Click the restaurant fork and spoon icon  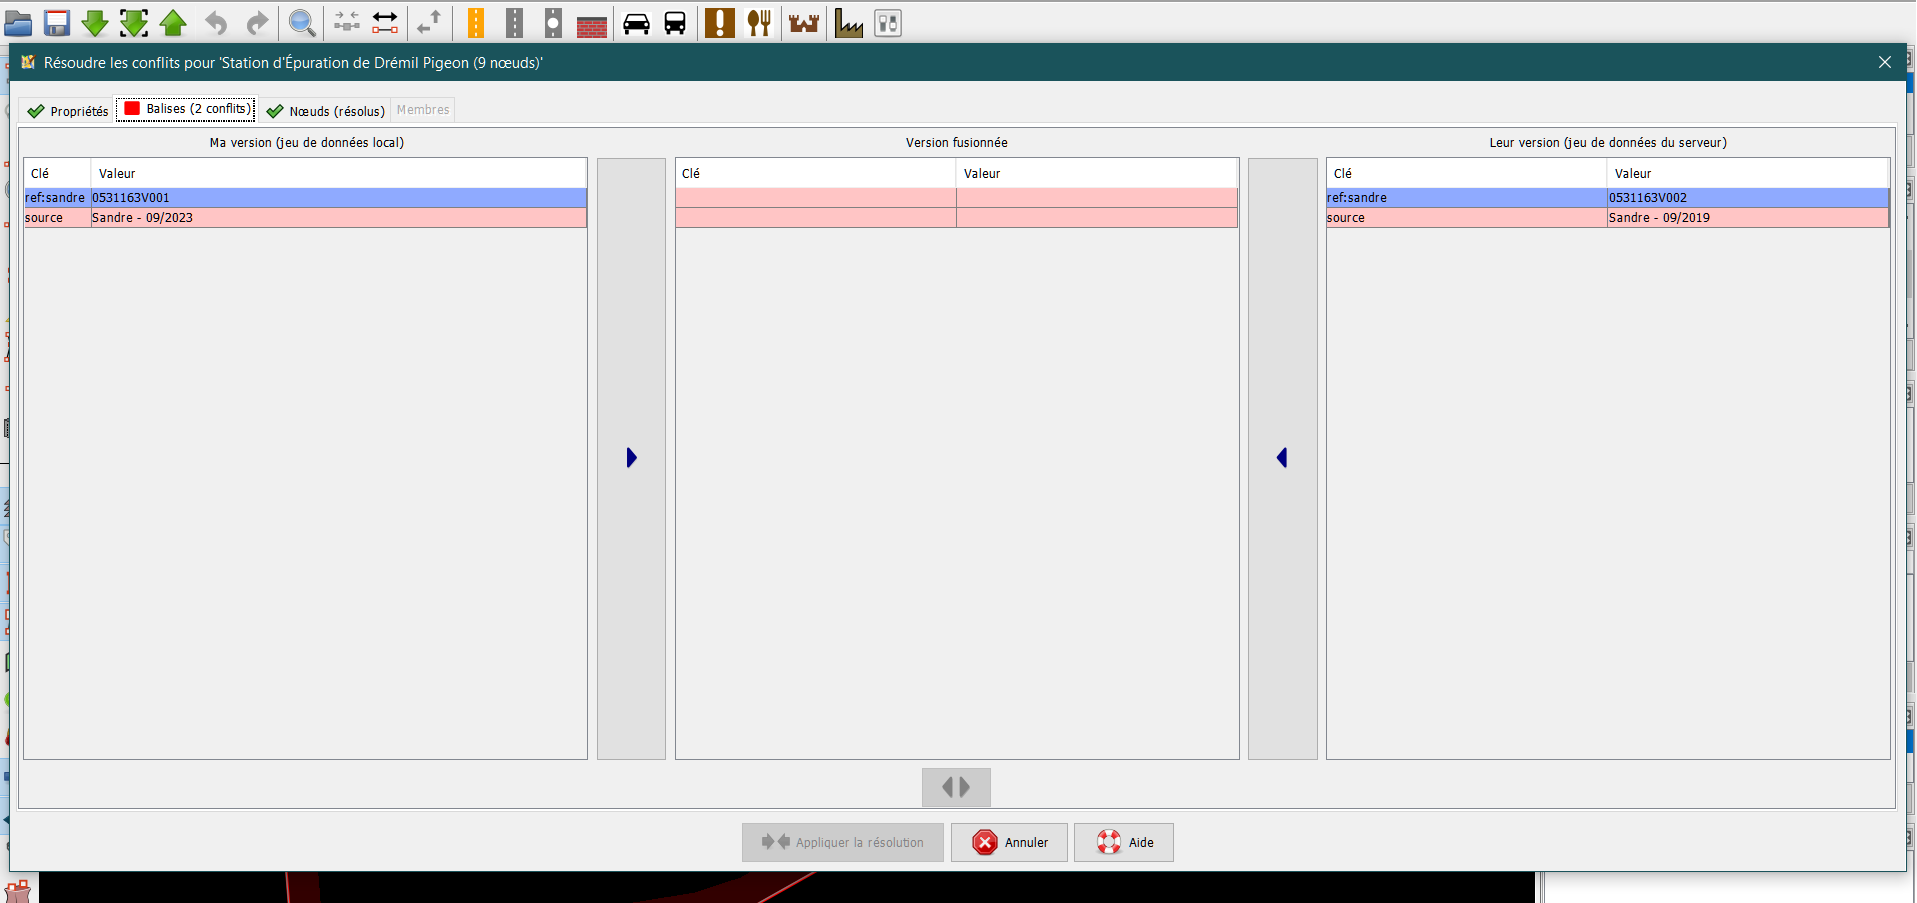tap(759, 23)
